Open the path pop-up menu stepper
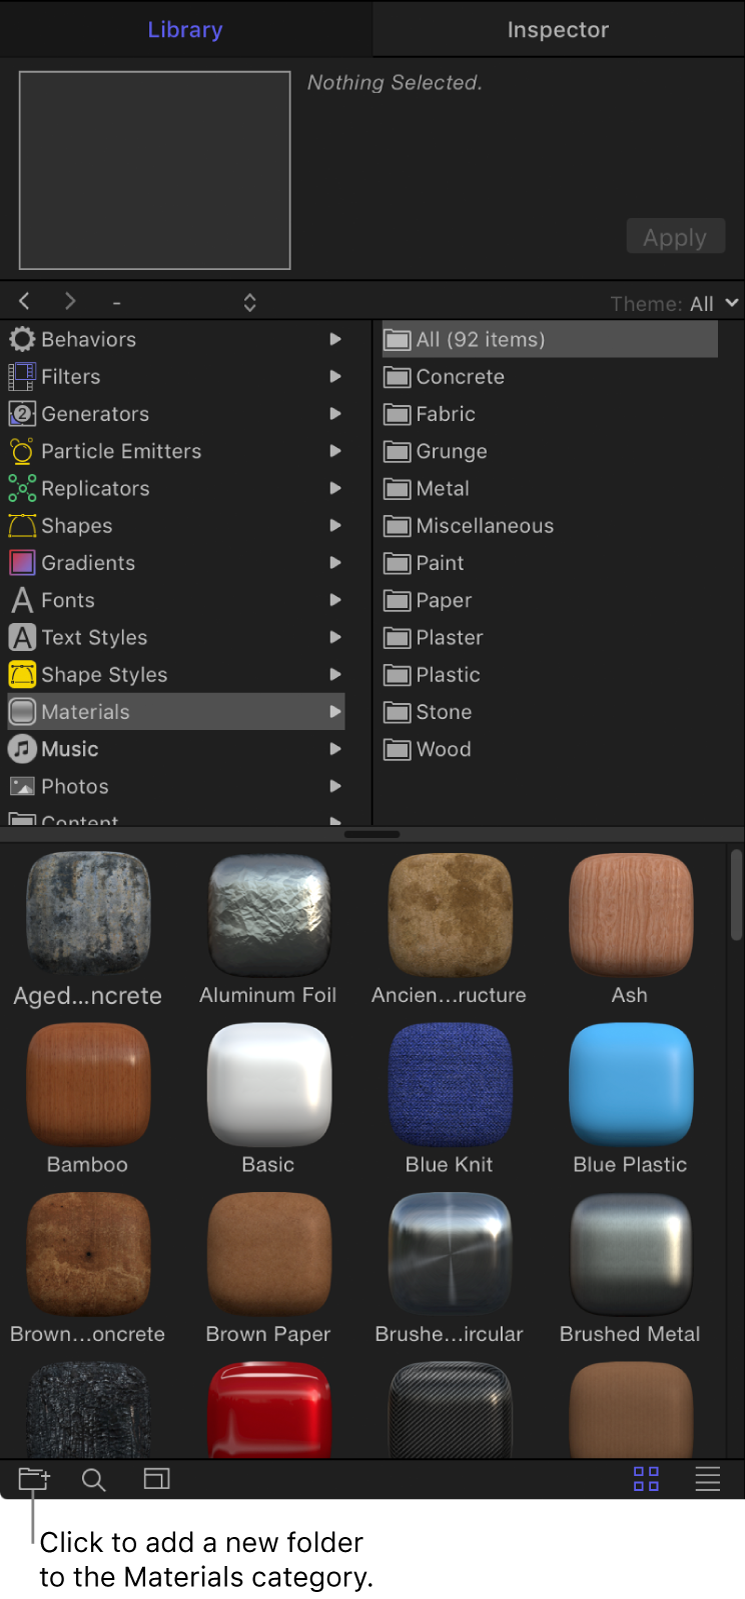 coord(250,302)
